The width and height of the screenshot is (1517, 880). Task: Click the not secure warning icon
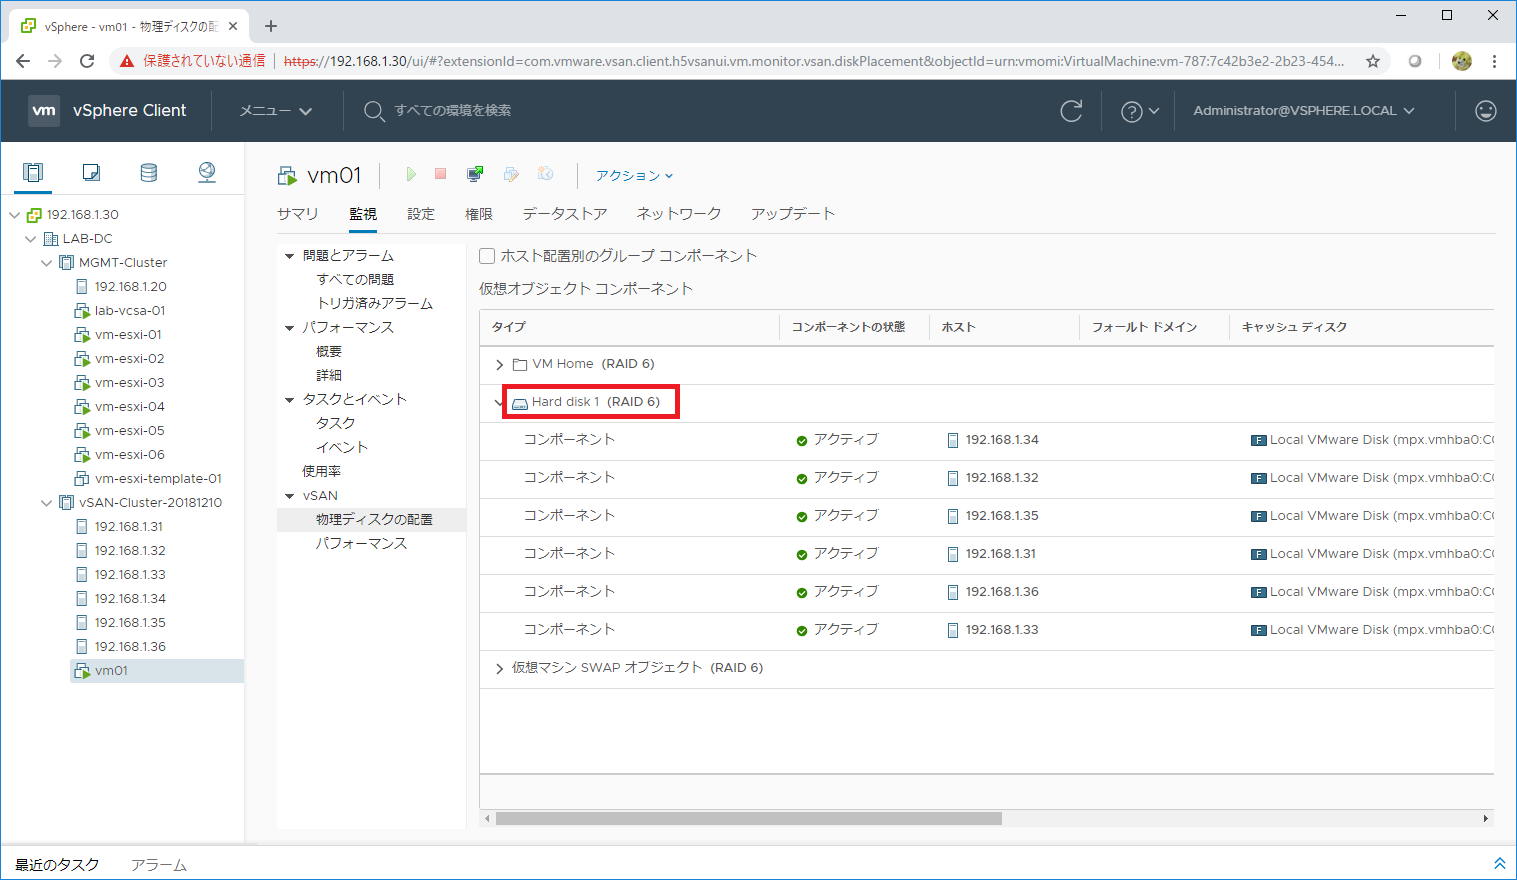127,61
